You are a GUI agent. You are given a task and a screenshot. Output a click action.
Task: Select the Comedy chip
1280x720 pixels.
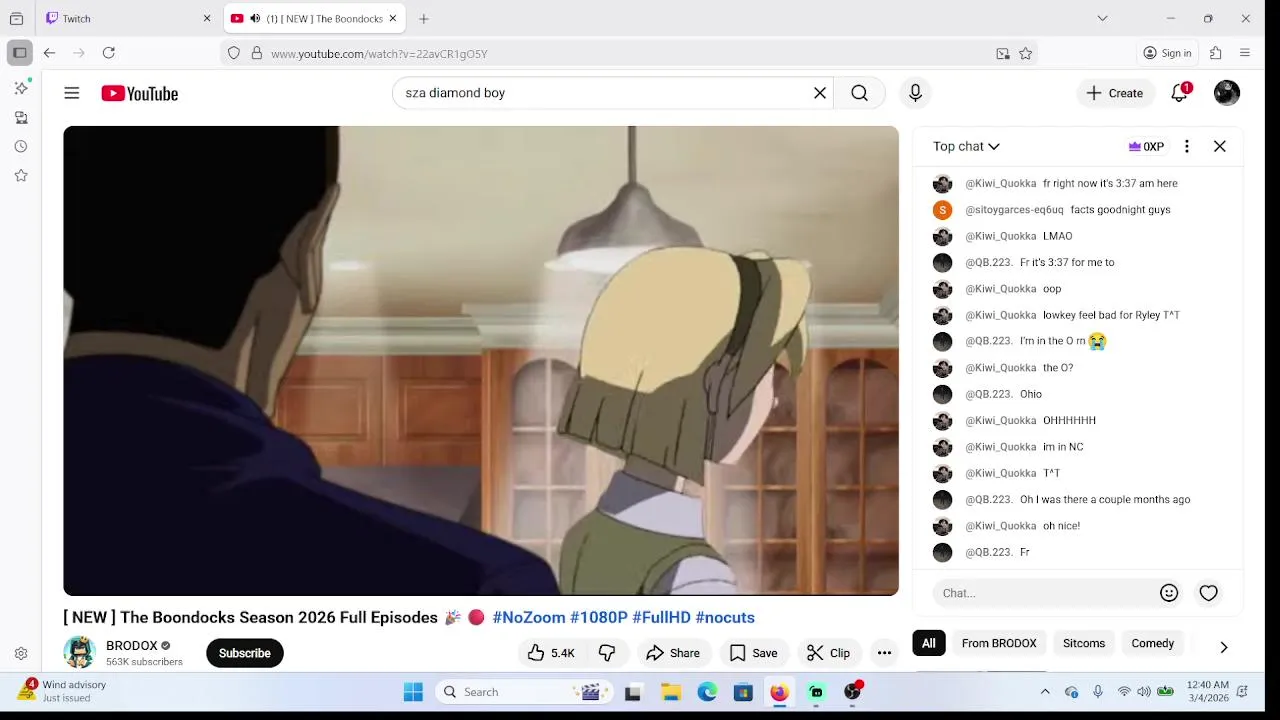(x=1153, y=643)
